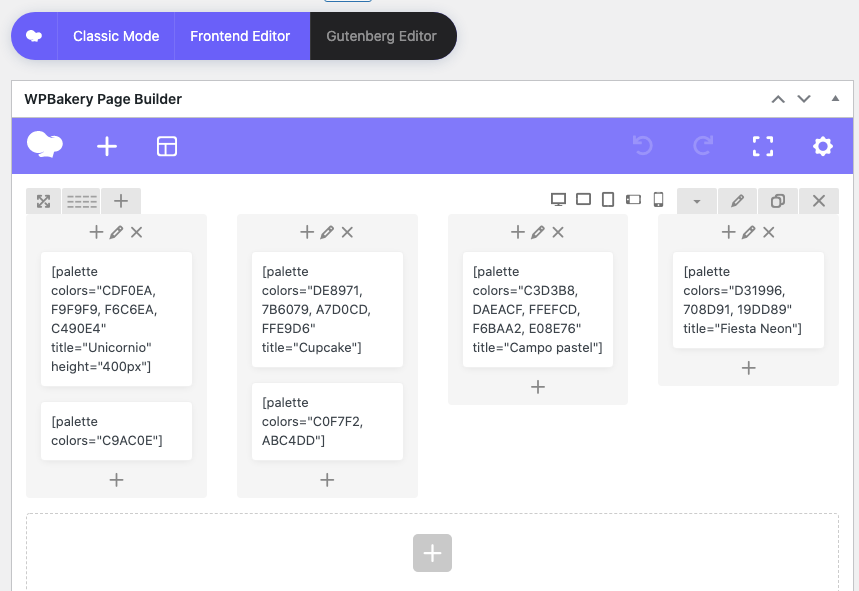The image size is (859, 591).
Task: Append element below C9AC0E palette block
Action: 116,480
